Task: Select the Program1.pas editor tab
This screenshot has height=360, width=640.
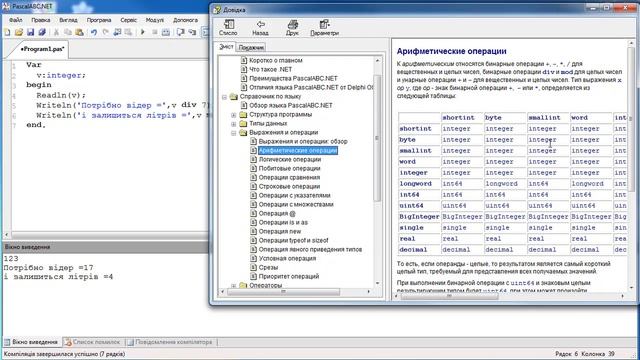Action: [42, 49]
